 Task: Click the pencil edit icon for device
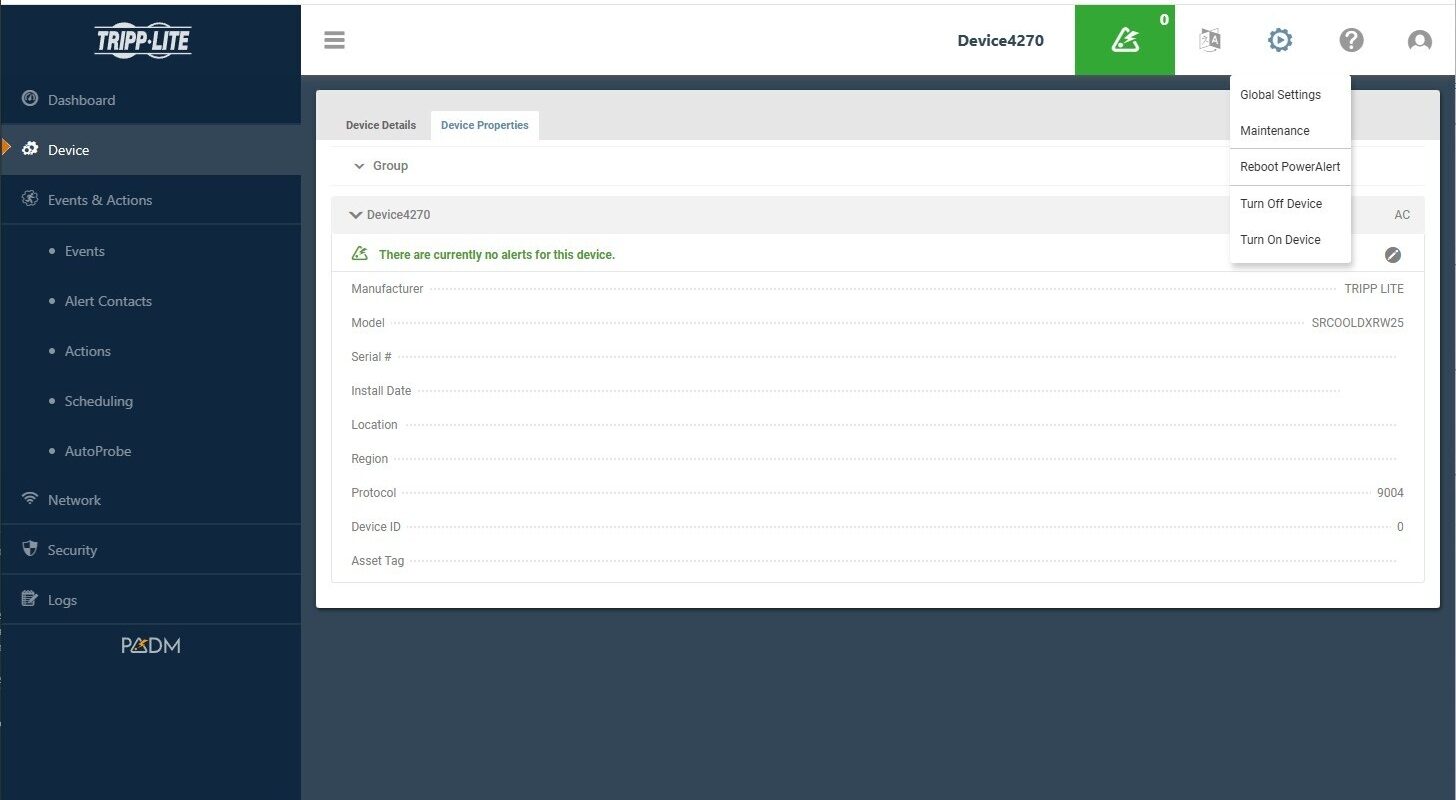(1392, 255)
